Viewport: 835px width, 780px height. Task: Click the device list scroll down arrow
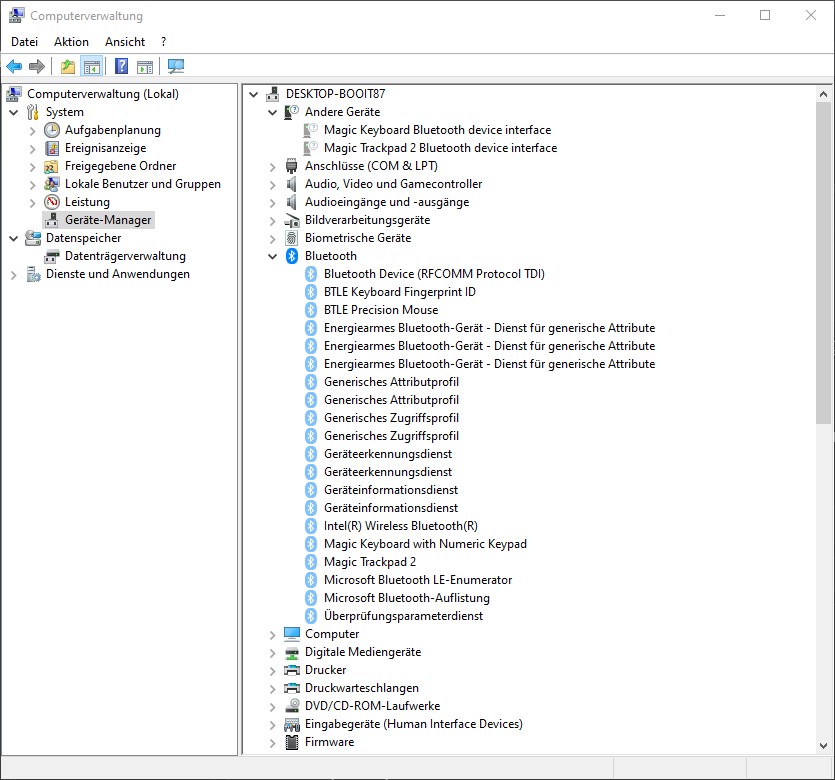[823, 745]
